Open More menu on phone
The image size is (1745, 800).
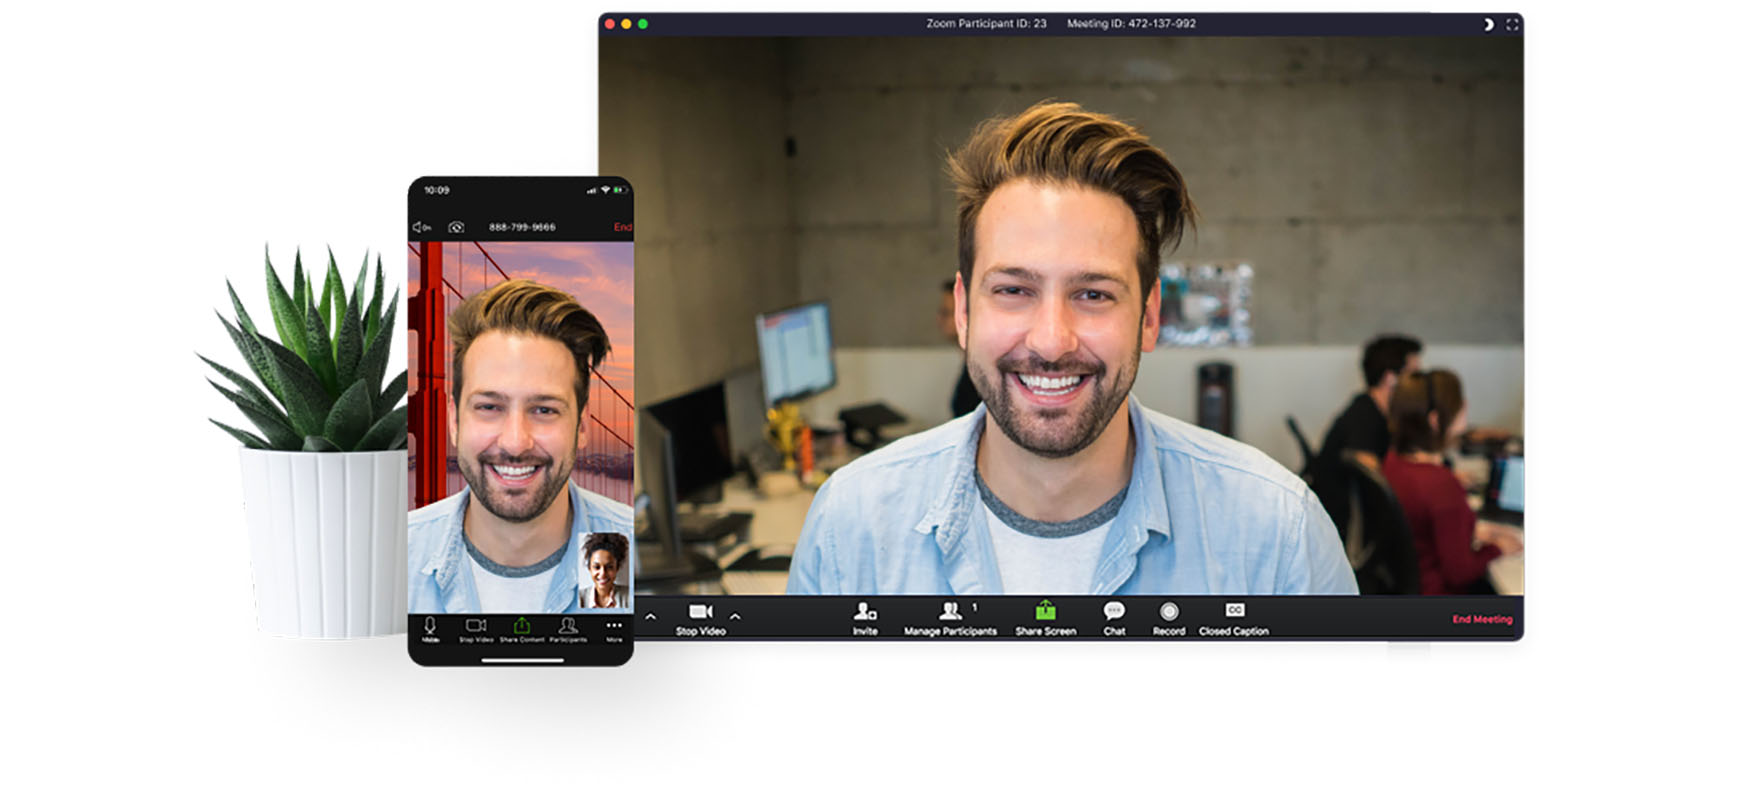(x=614, y=630)
